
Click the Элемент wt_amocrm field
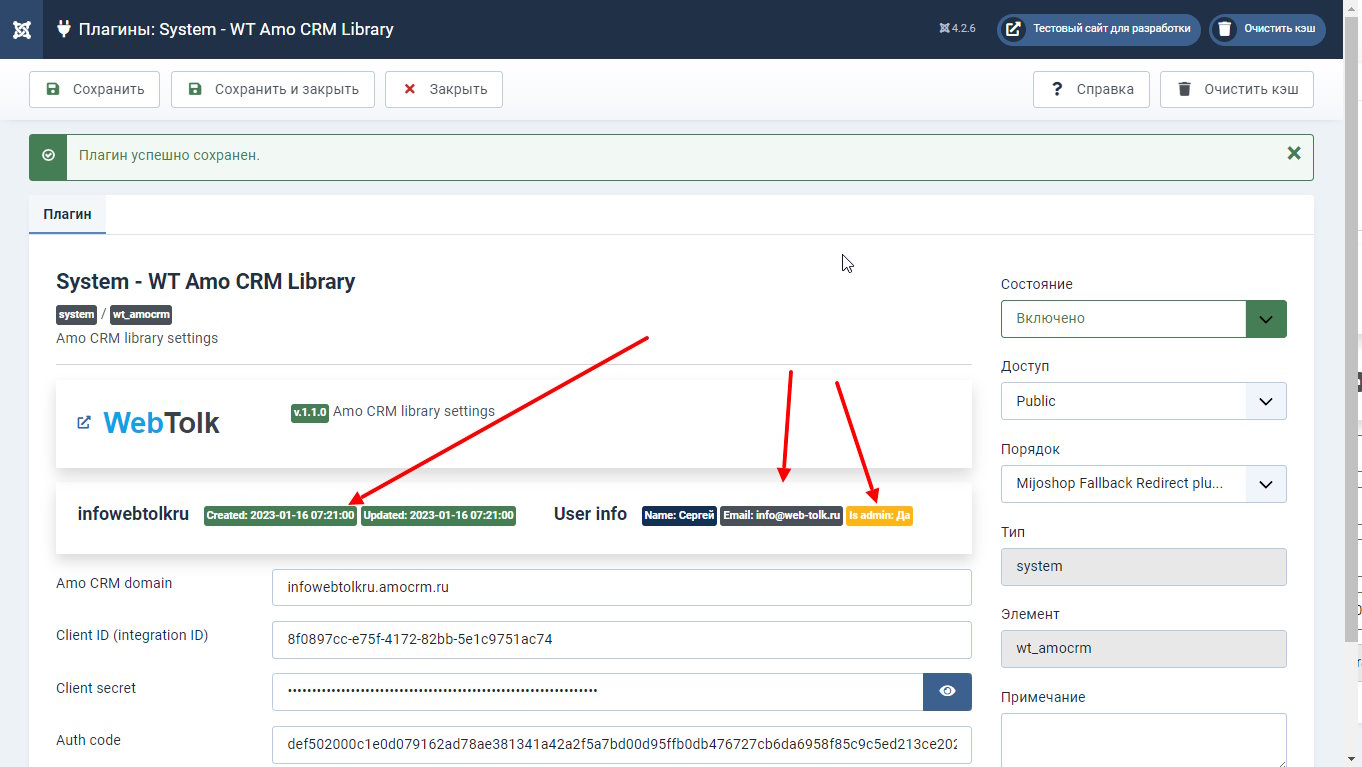[x=1143, y=649]
